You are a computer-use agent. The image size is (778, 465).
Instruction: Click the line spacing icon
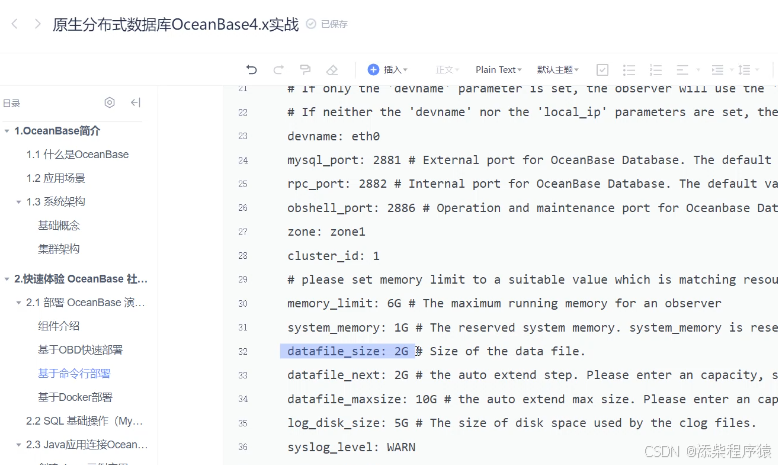tap(744, 70)
